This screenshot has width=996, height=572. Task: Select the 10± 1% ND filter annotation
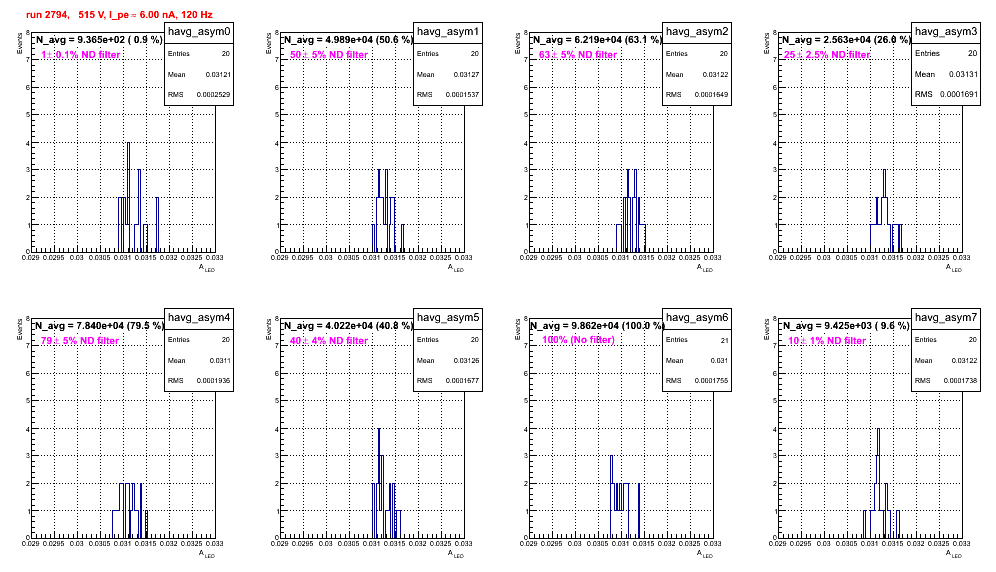click(827, 341)
